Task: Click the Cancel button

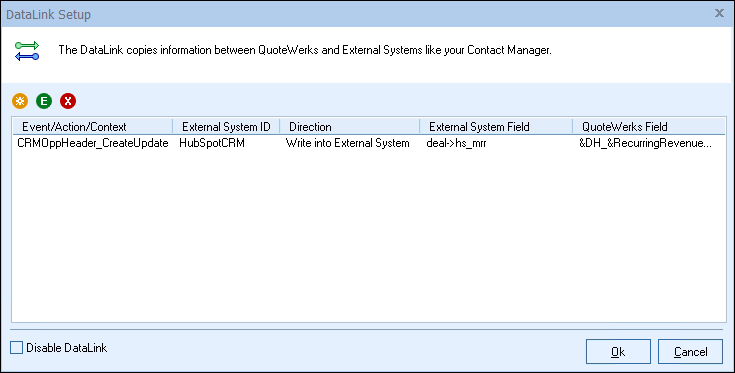Action: 690,351
